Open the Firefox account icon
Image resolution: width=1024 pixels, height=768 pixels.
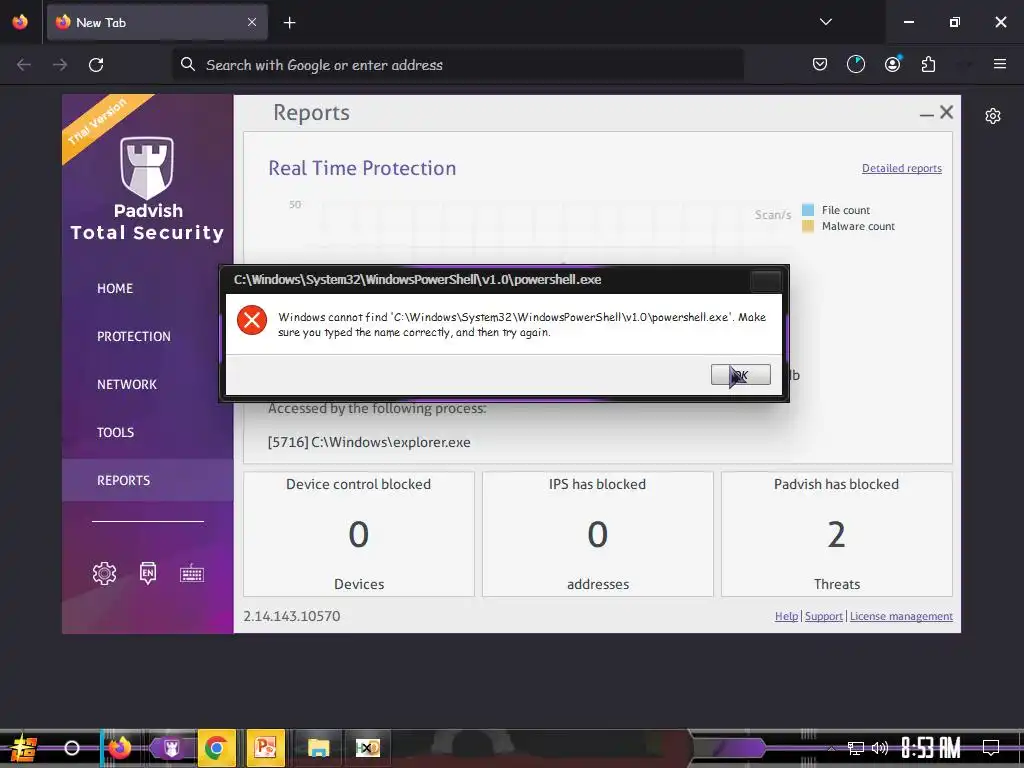pos(893,64)
